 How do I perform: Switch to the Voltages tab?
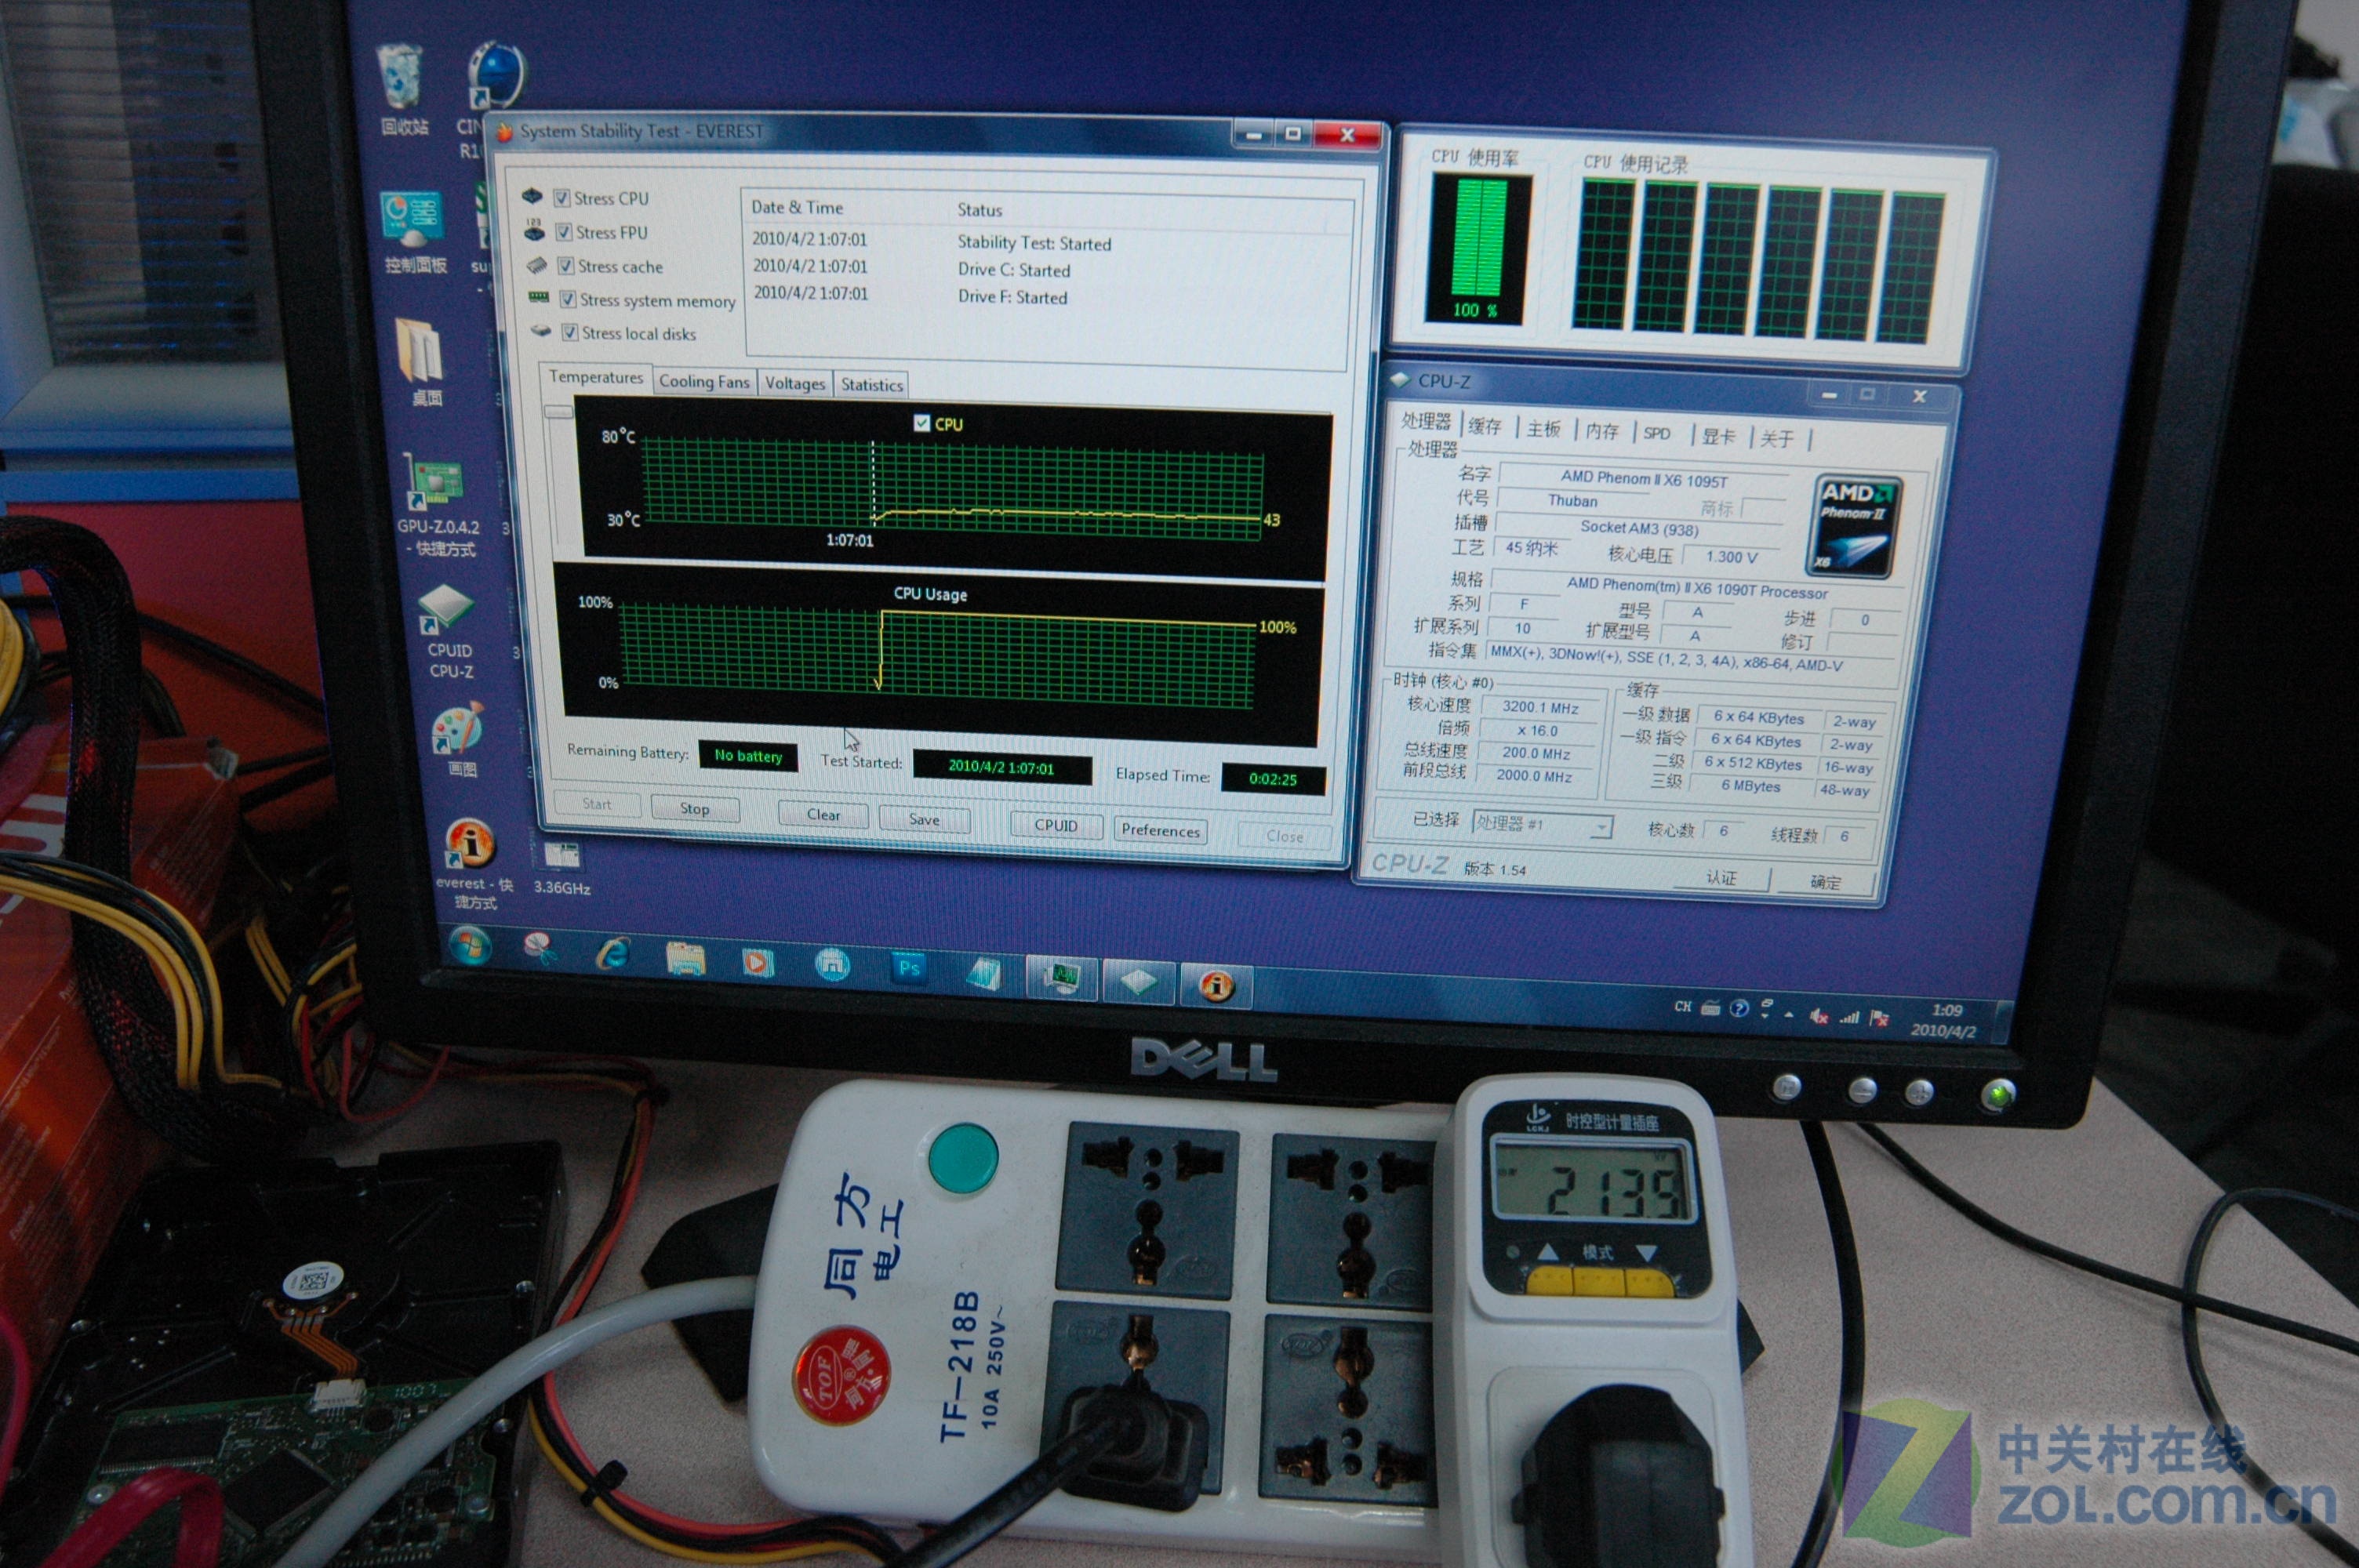(795, 383)
